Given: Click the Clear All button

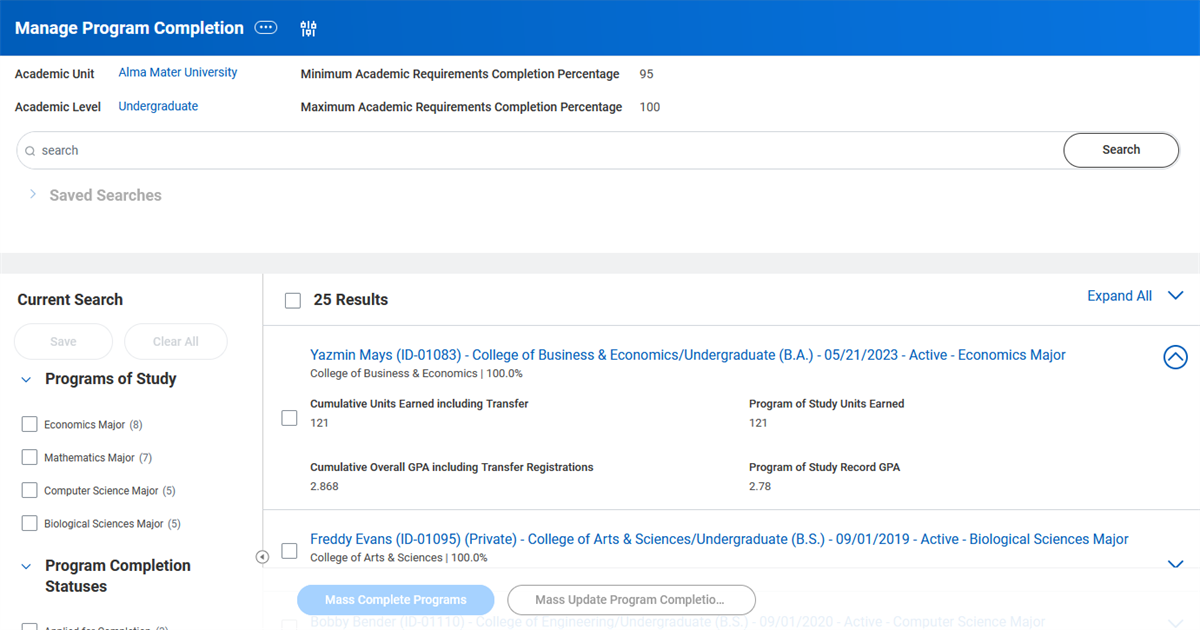Looking at the screenshot, I should (176, 341).
